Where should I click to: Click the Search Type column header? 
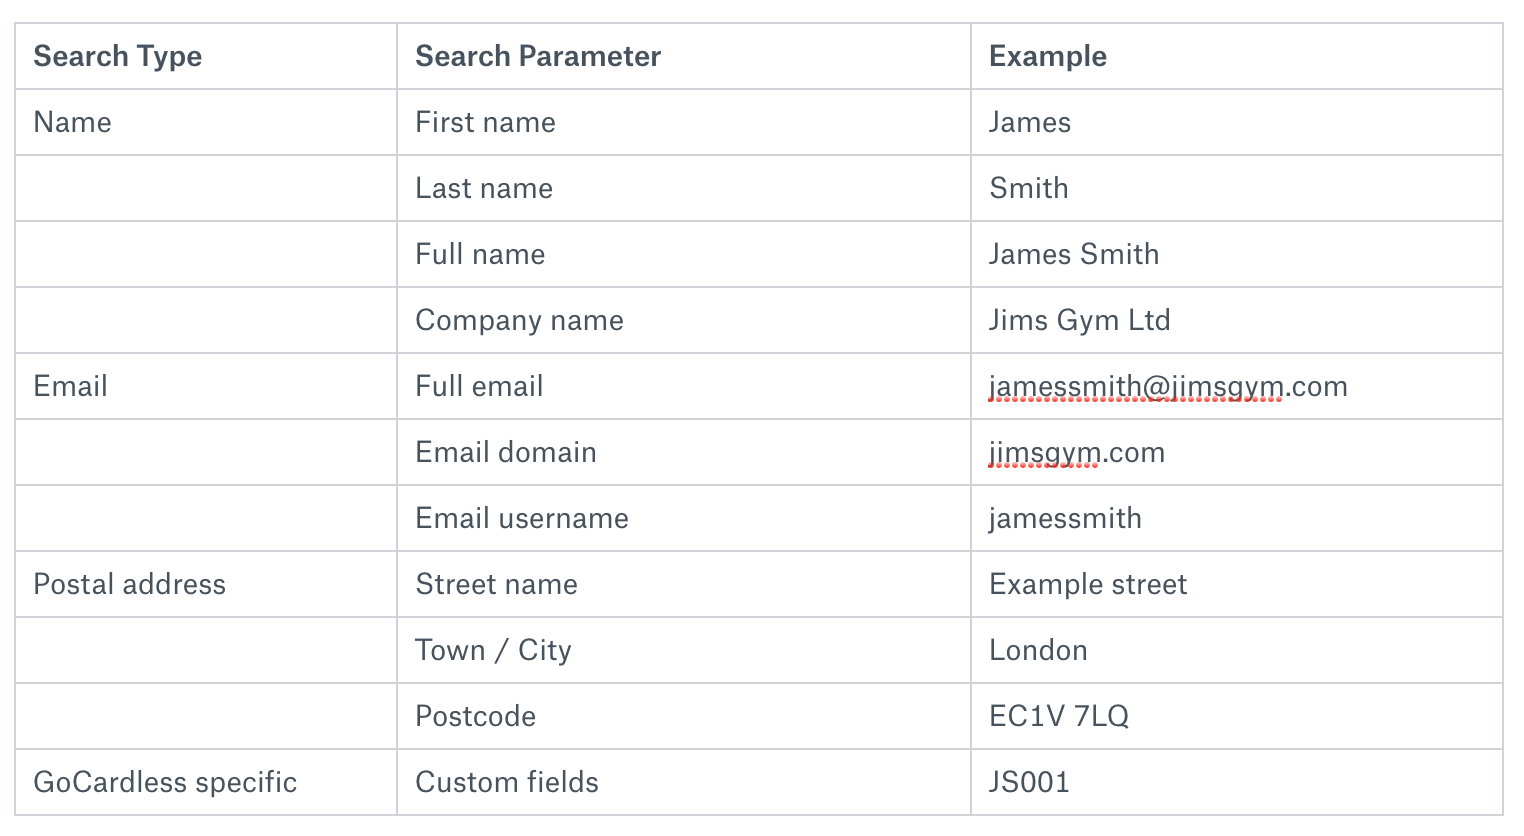[x=206, y=56]
